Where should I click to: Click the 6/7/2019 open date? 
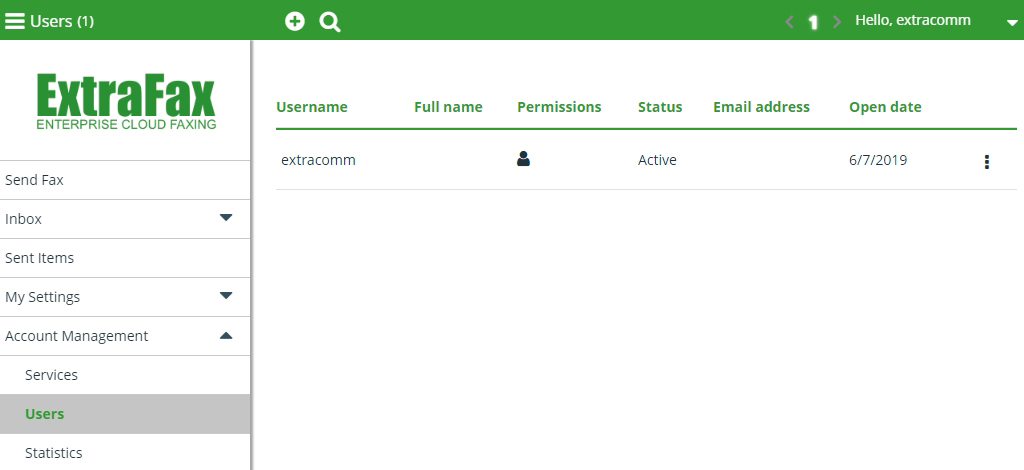878,160
